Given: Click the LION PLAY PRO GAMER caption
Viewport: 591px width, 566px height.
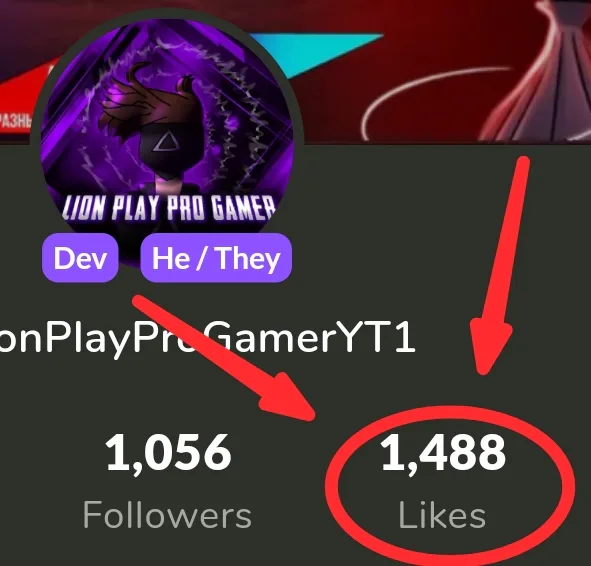Looking at the screenshot, I should click(169, 208).
